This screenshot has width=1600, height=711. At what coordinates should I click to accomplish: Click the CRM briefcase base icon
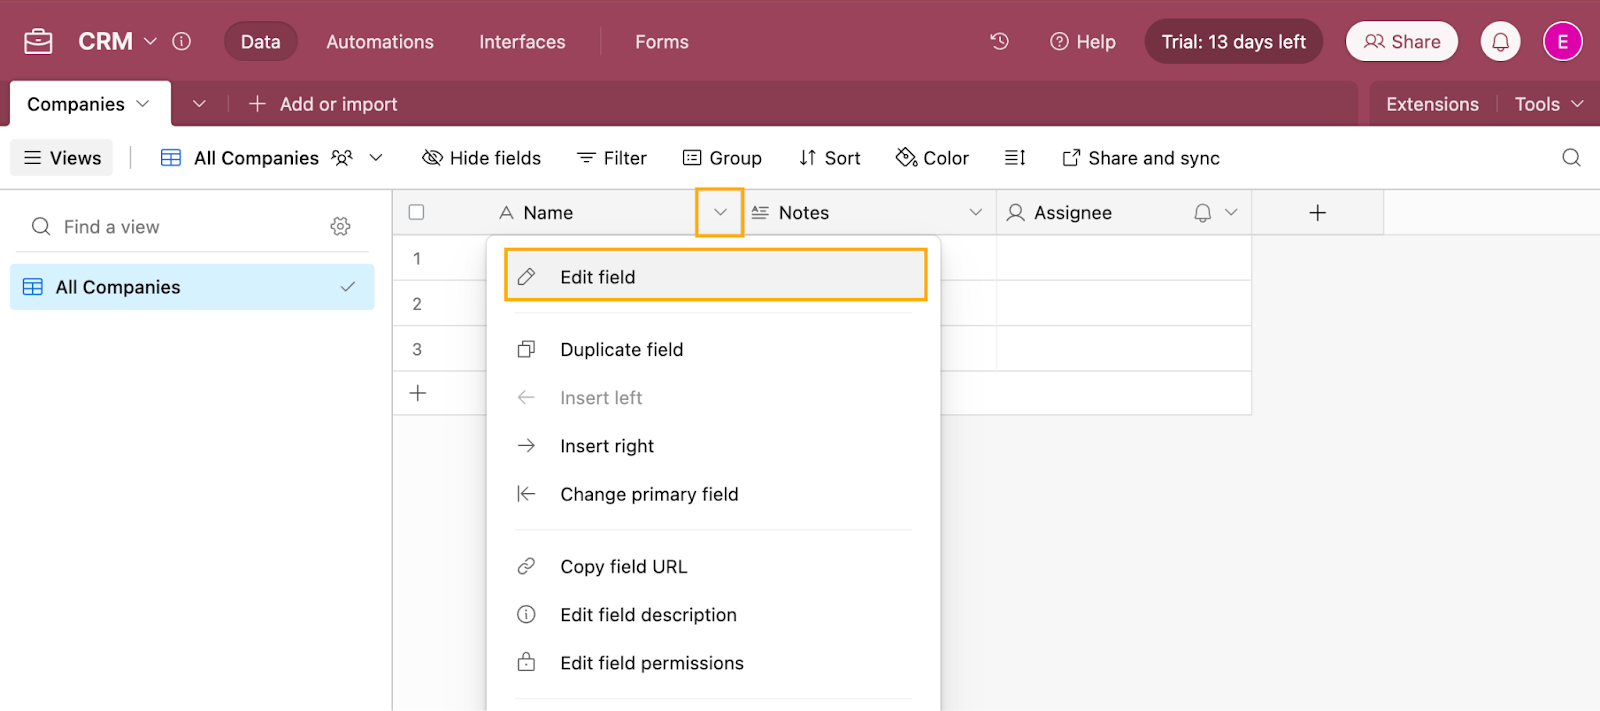pyautogui.click(x=38, y=42)
